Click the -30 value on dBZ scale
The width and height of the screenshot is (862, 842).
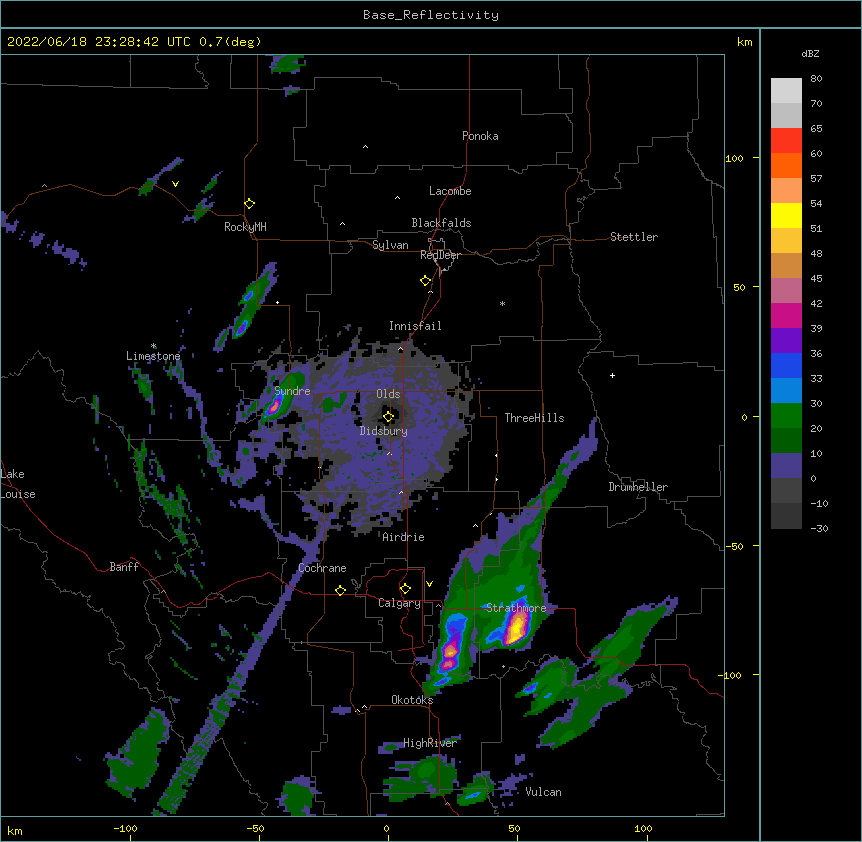click(x=819, y=528)
